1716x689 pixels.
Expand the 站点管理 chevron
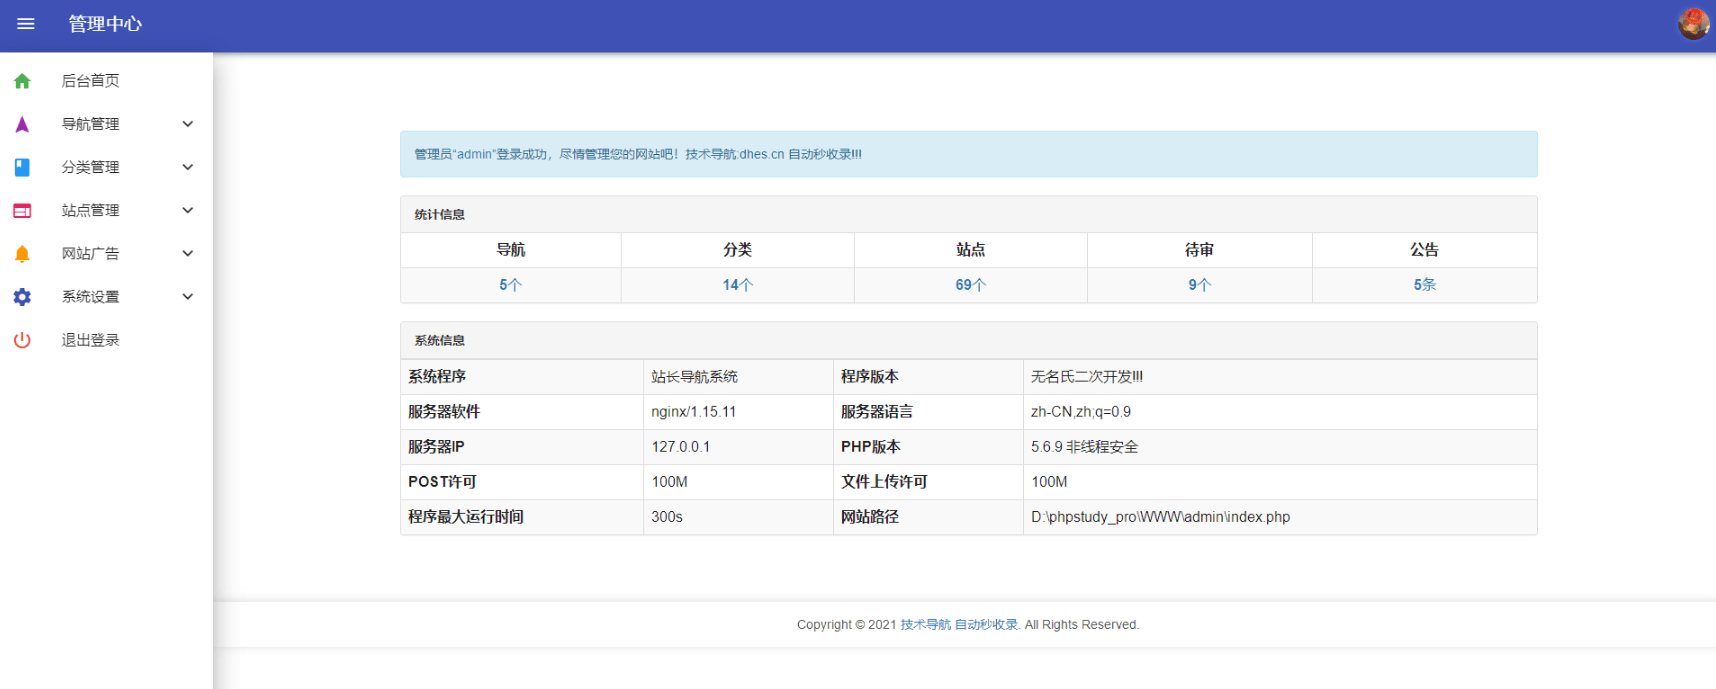[187, 210]
